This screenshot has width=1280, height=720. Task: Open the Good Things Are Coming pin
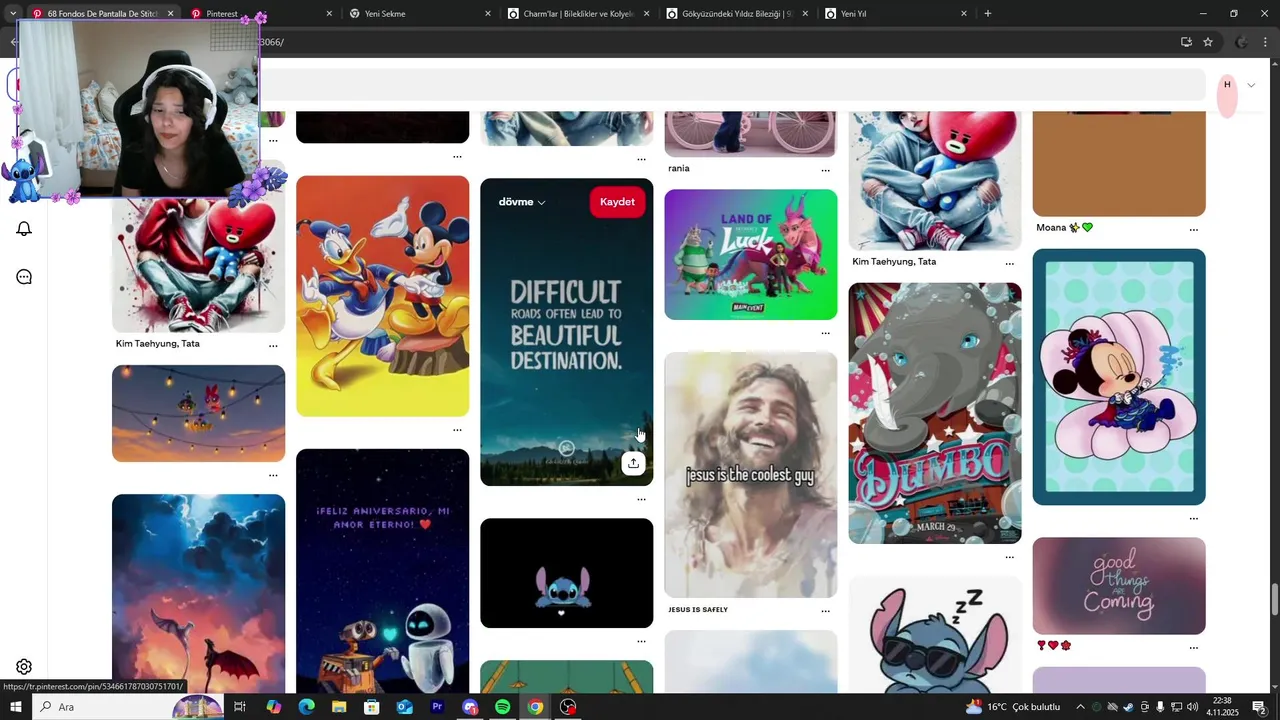tap(1119, 586)
